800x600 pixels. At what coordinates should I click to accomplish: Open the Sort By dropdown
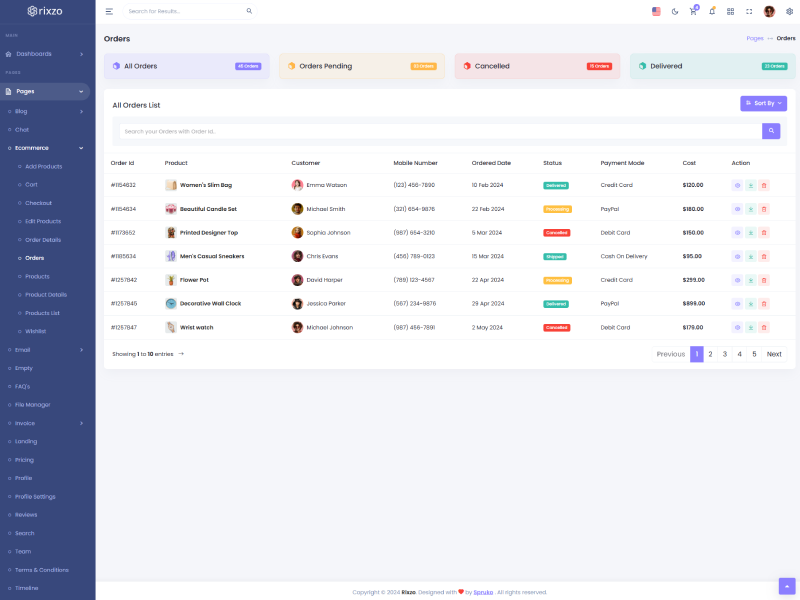click(x=763, y=103)
